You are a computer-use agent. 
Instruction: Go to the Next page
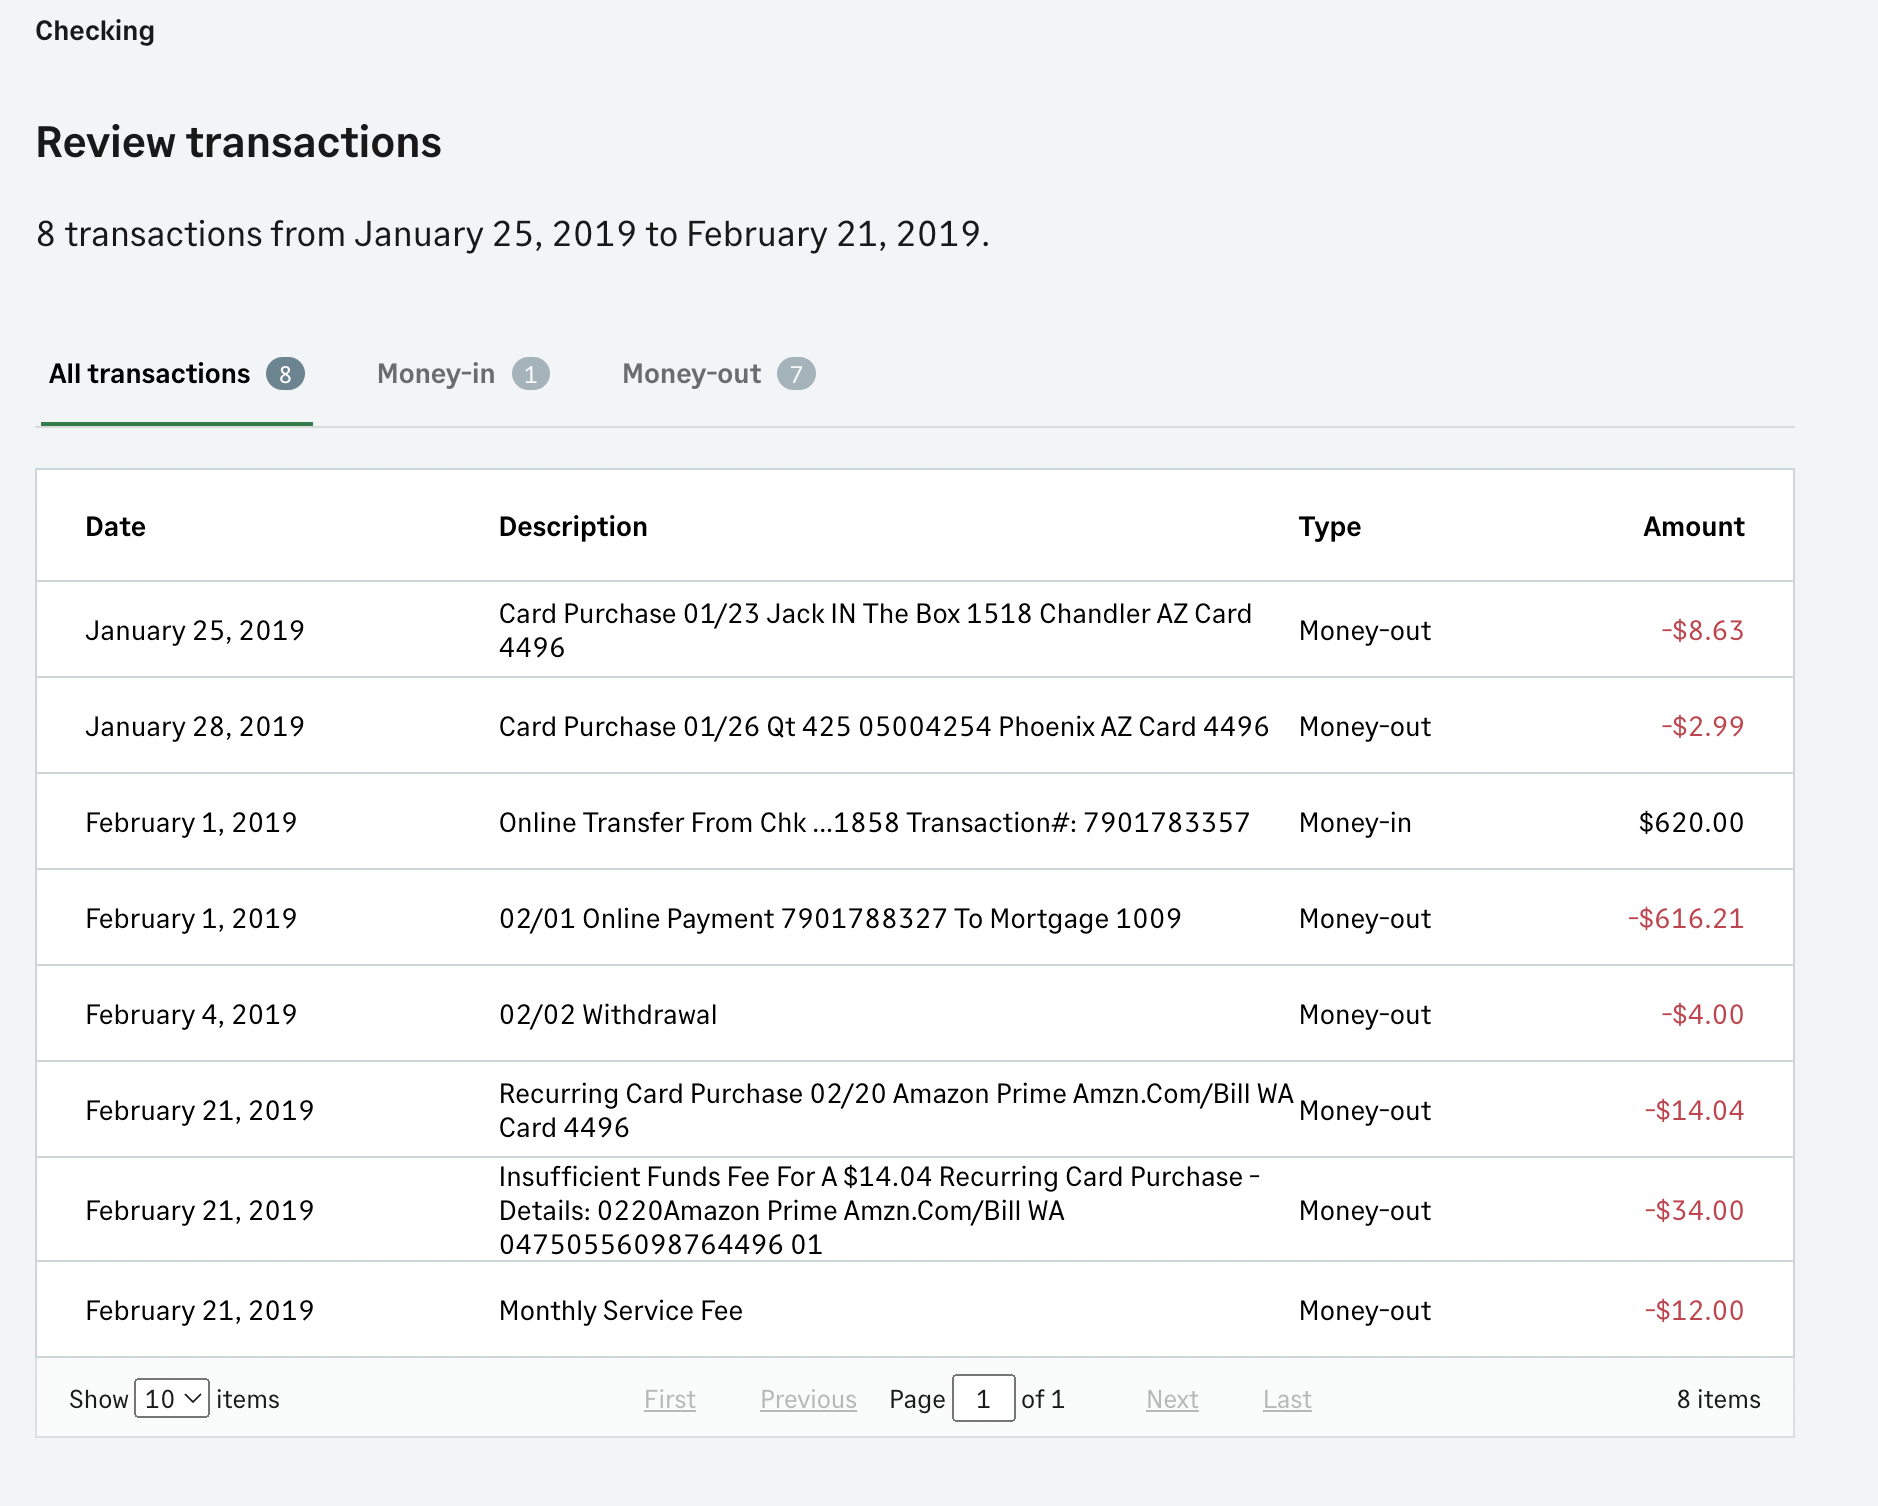[1171, 1399]
